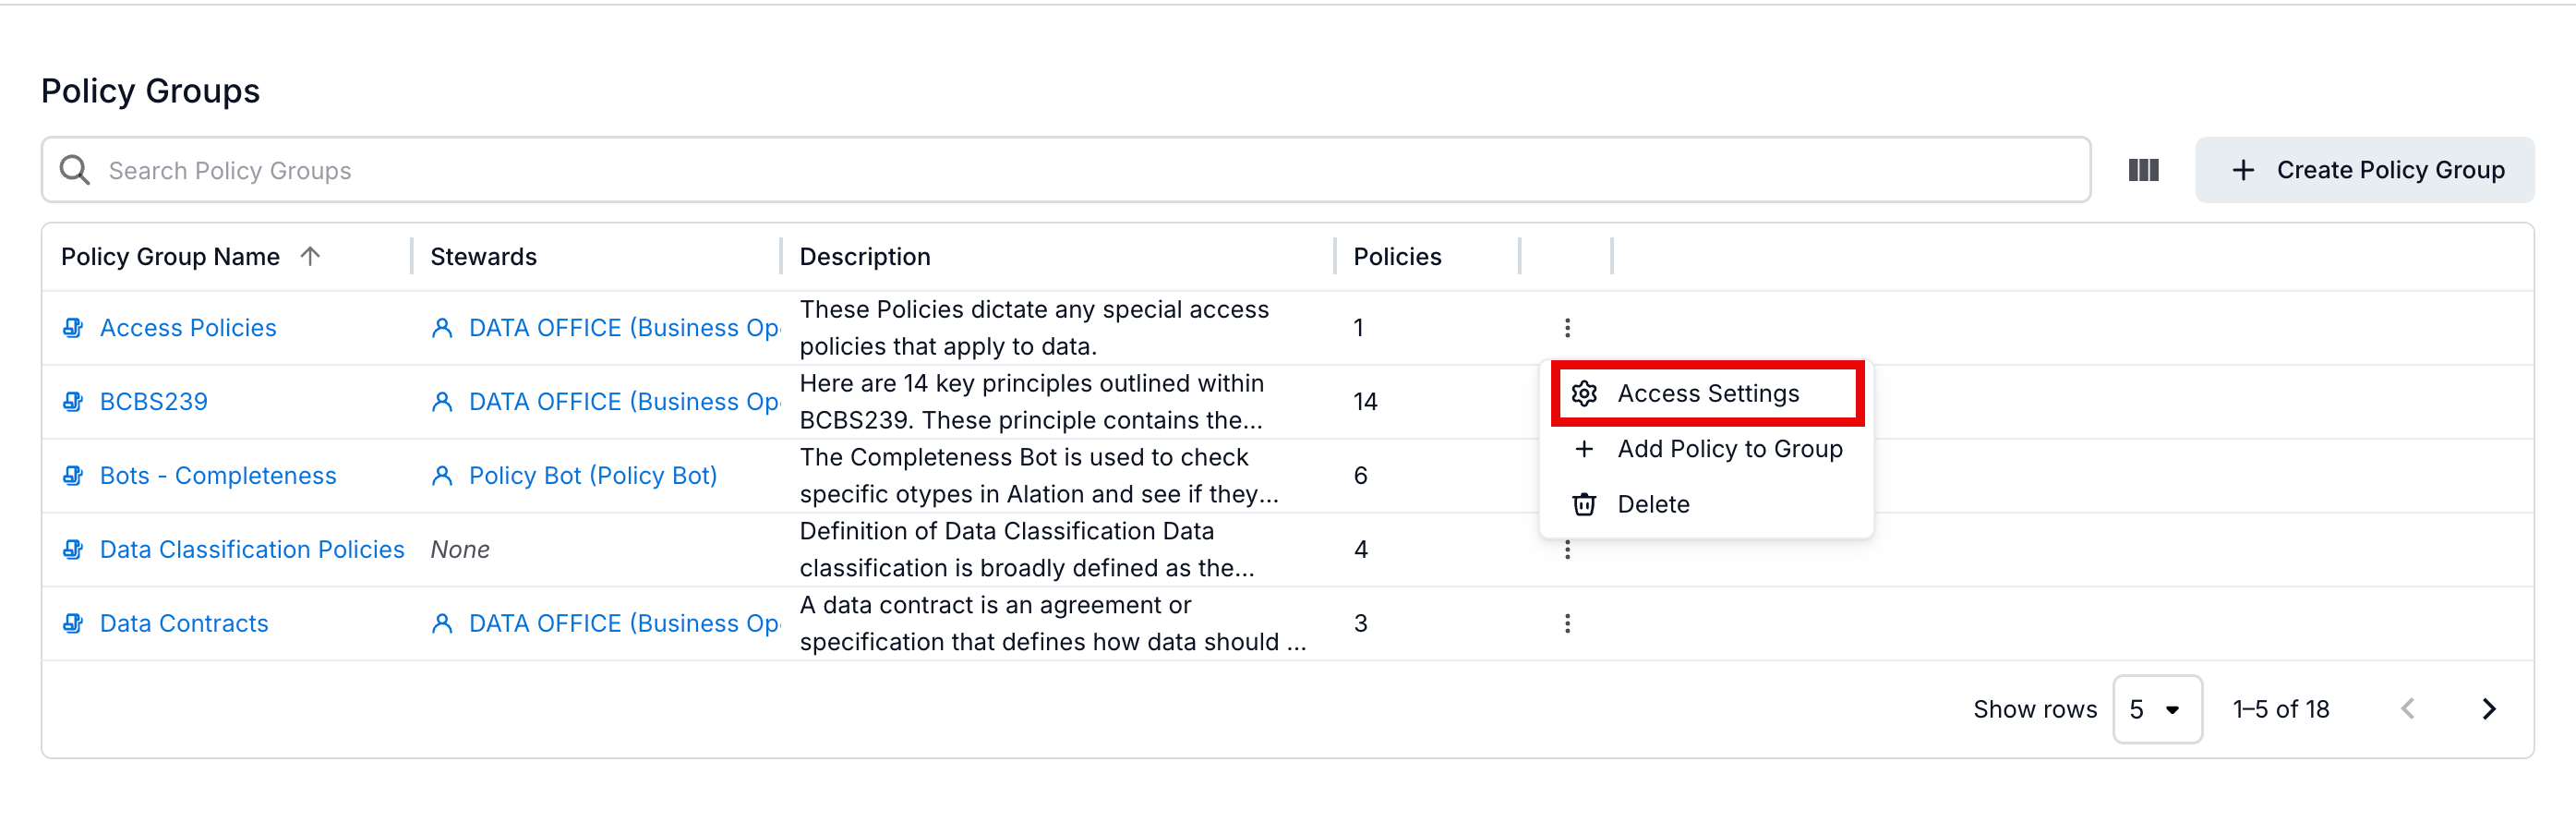This screenshot has height=822, width=2576.
Task: Click the plus icon beside Add Policy to Group
Action: [x=1585, y=449]
